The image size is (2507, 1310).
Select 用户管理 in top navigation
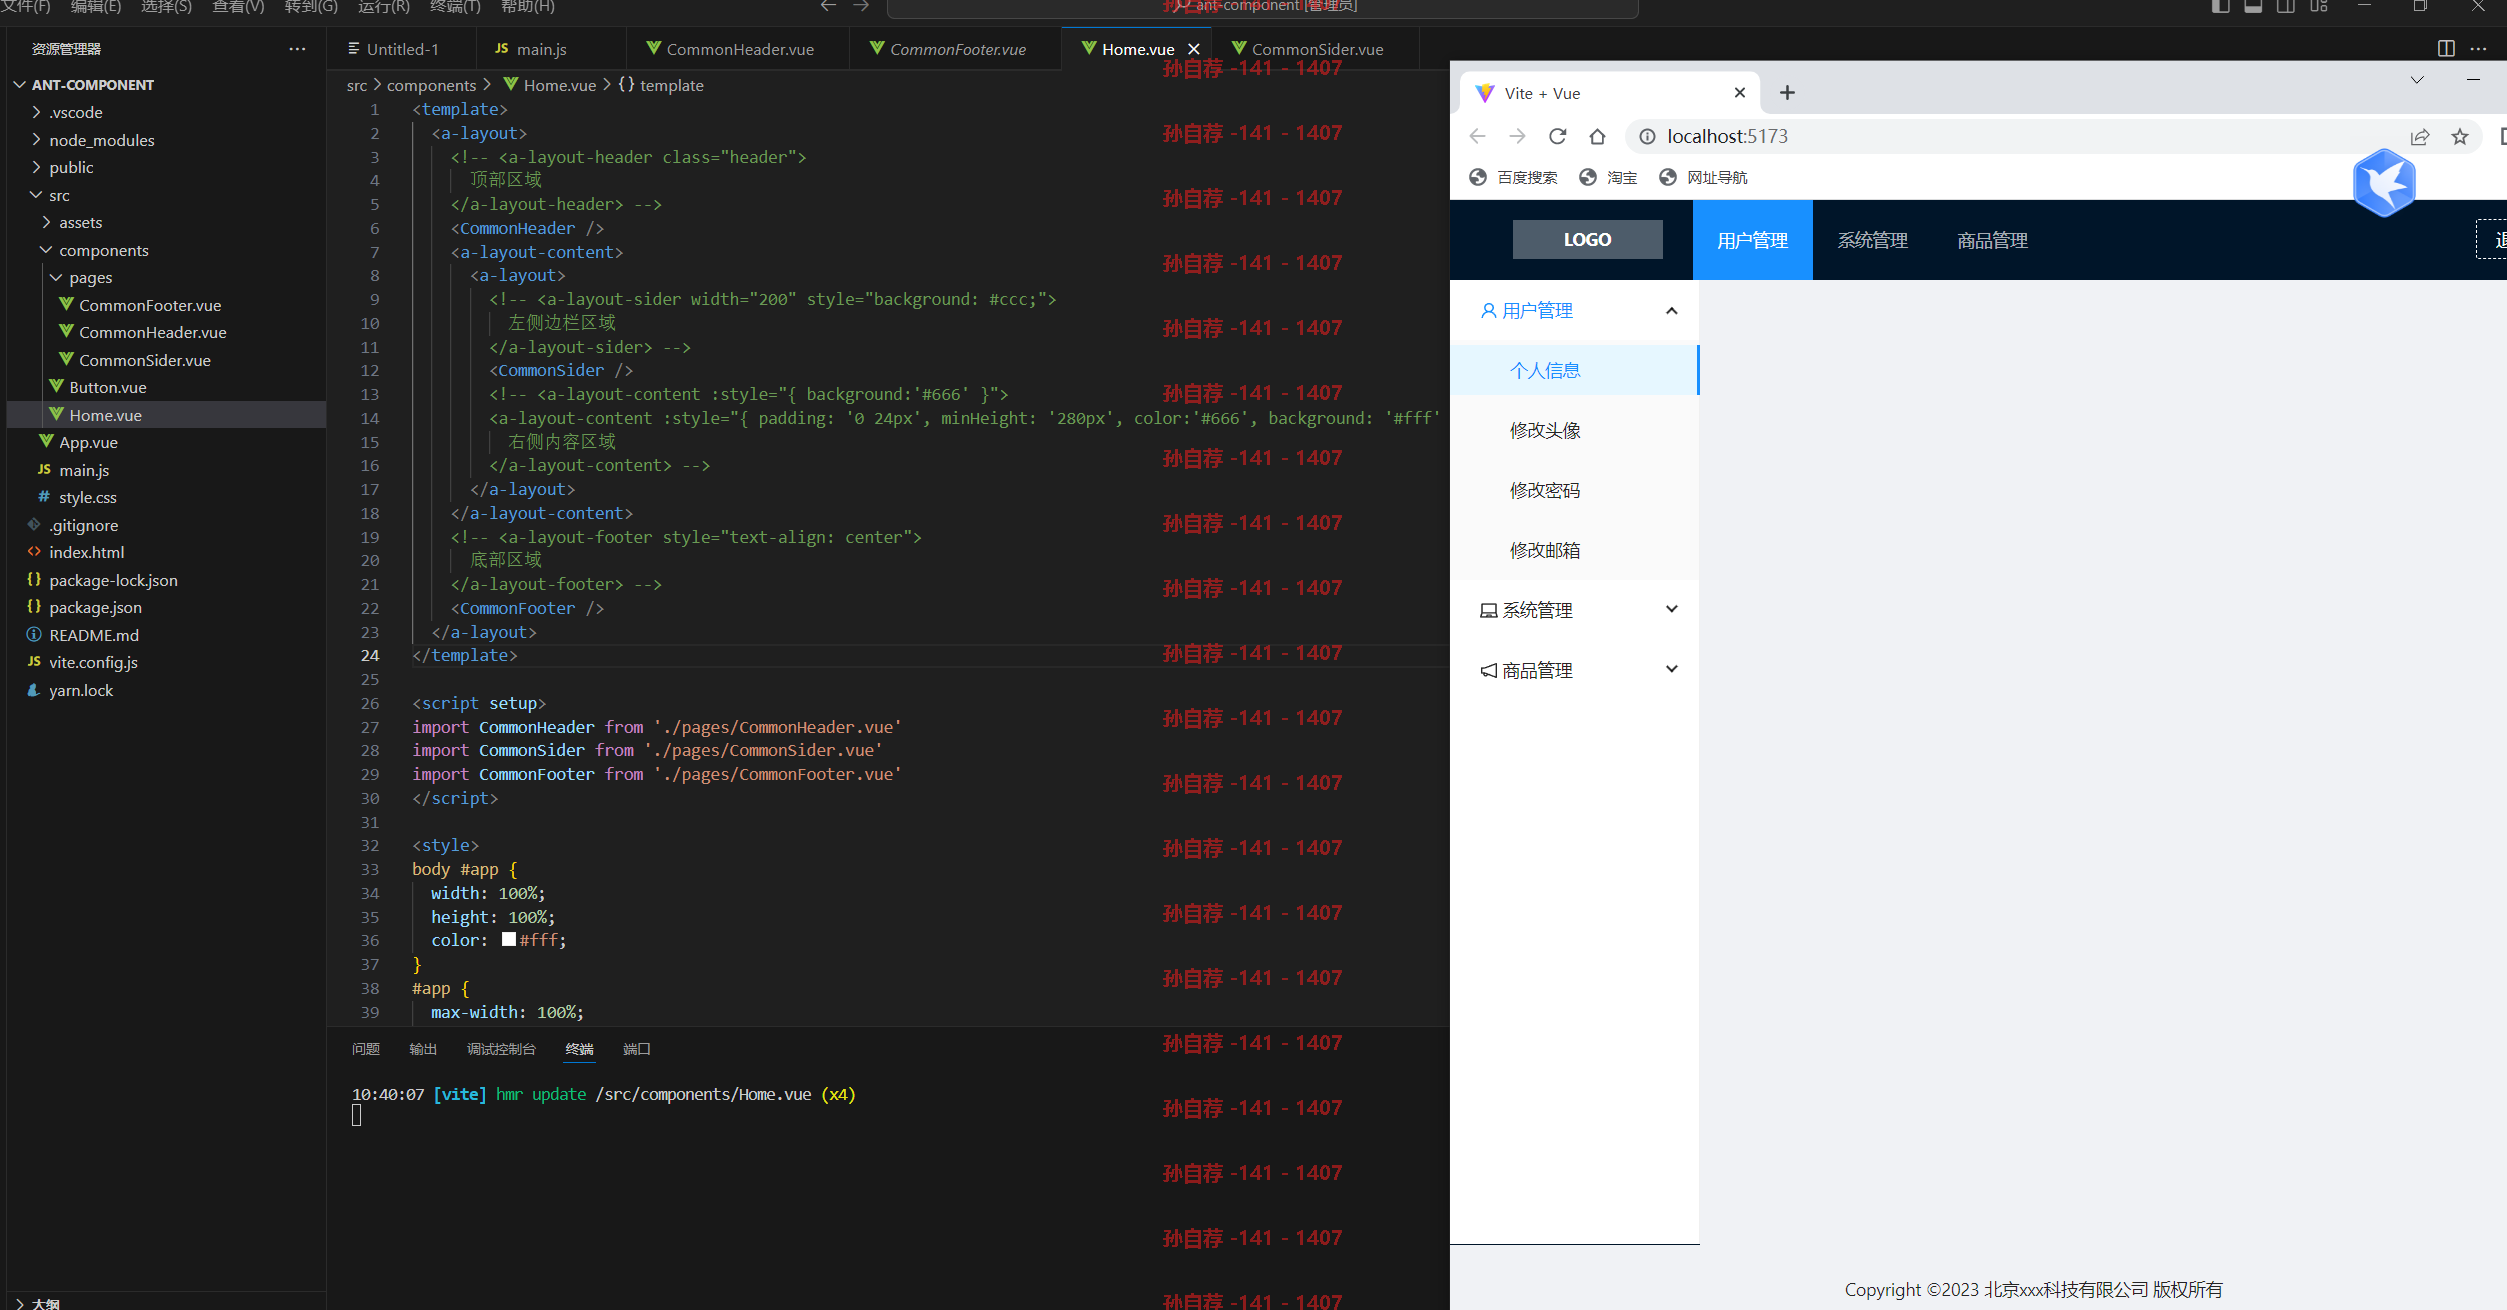[1752, 240]
